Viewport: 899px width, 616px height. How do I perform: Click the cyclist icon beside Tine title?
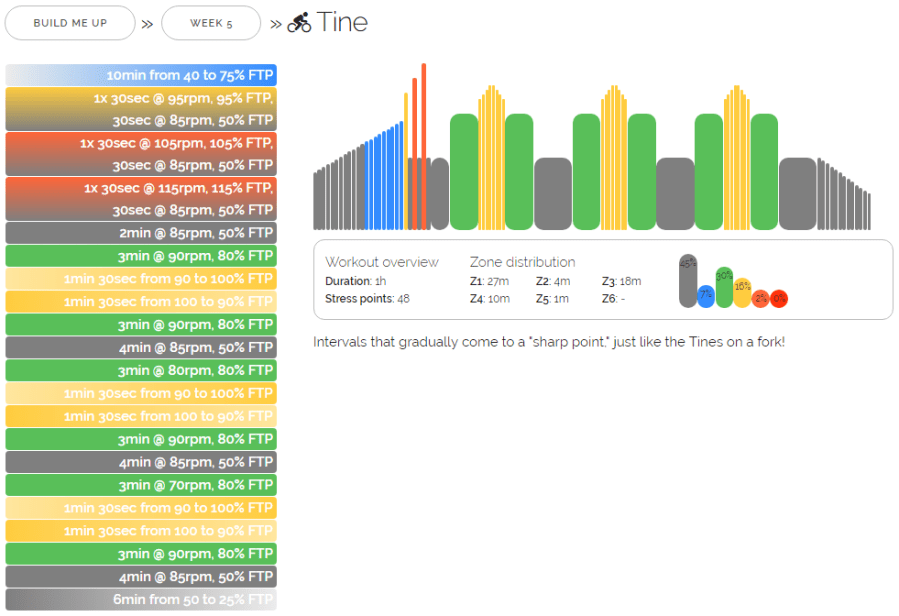[x=299, y=22]
